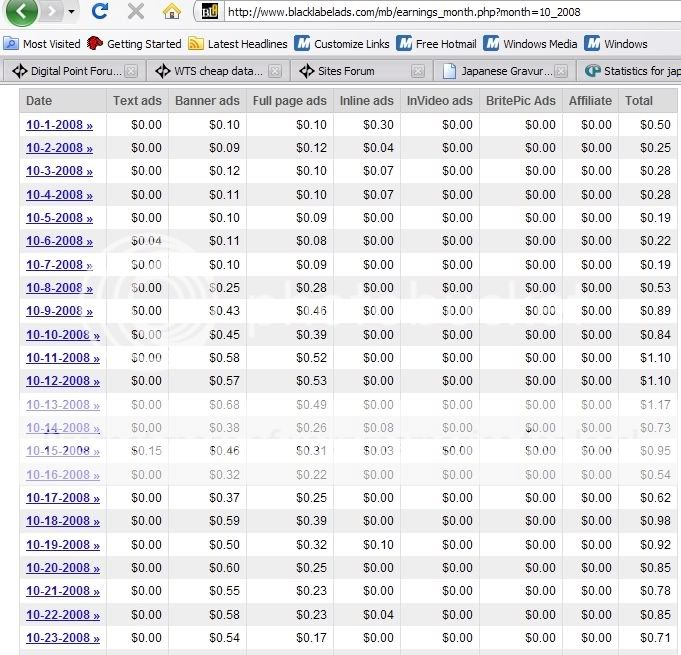Click the Latest Headlines RSS icon
Viewport: 681px width, 655px height.
pyautogui.click(x=196, y=44)
